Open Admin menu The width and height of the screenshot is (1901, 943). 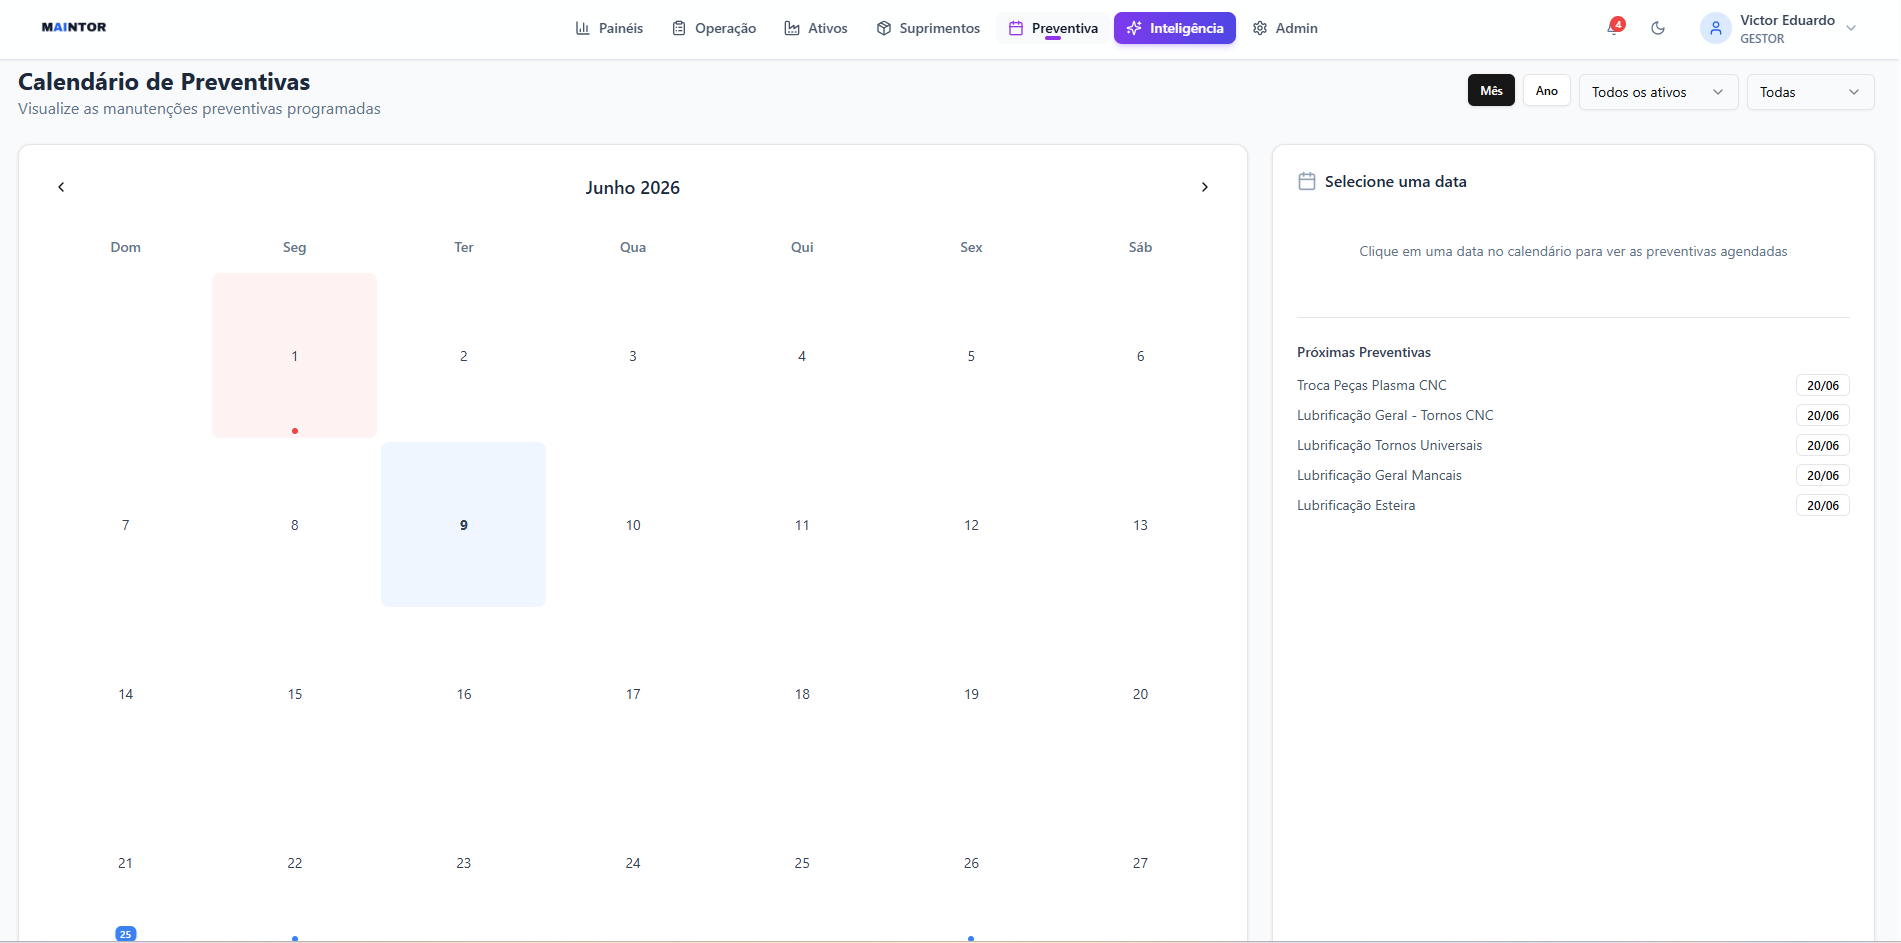[1285, 28]
